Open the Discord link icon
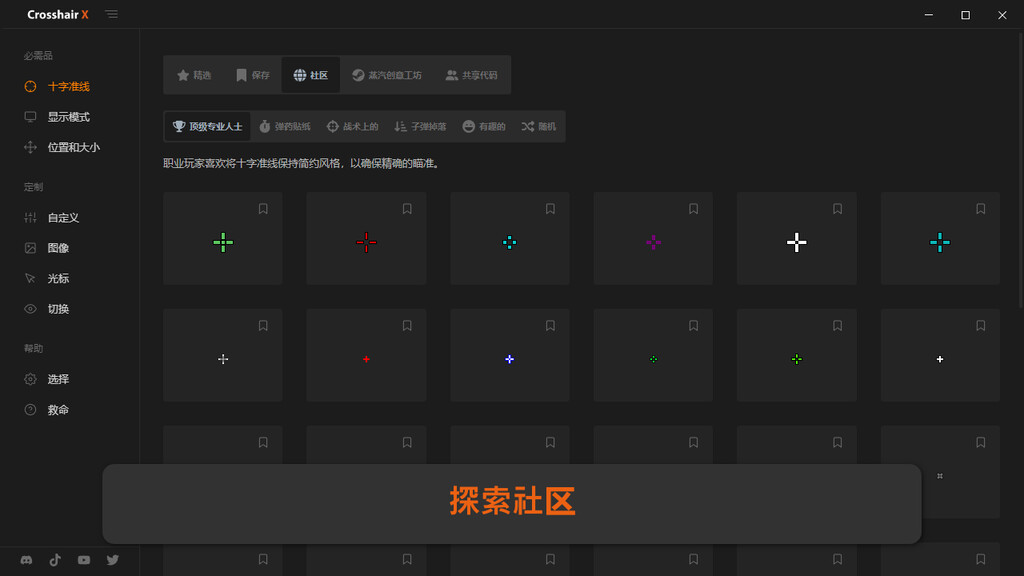The height and width of the screenshot is (576, 1024). 27,560
